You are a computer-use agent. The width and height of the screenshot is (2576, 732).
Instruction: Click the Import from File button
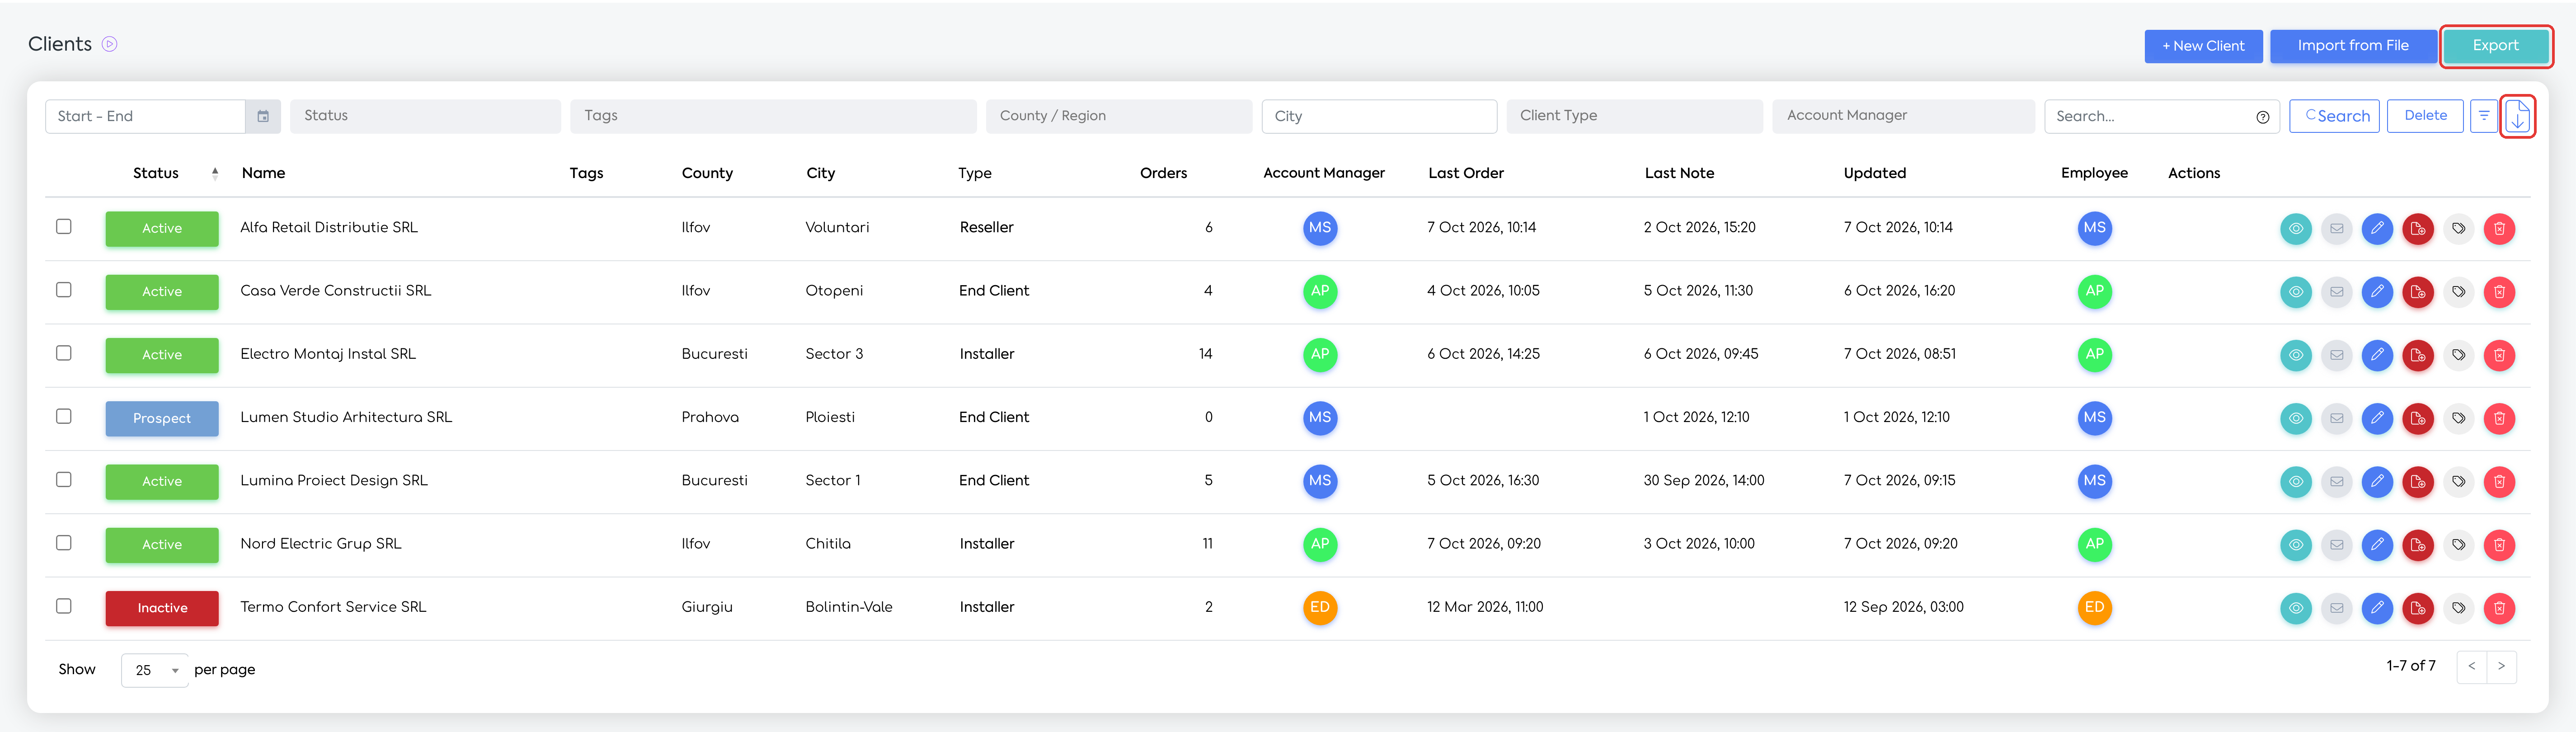click(x=2353, y=46)
